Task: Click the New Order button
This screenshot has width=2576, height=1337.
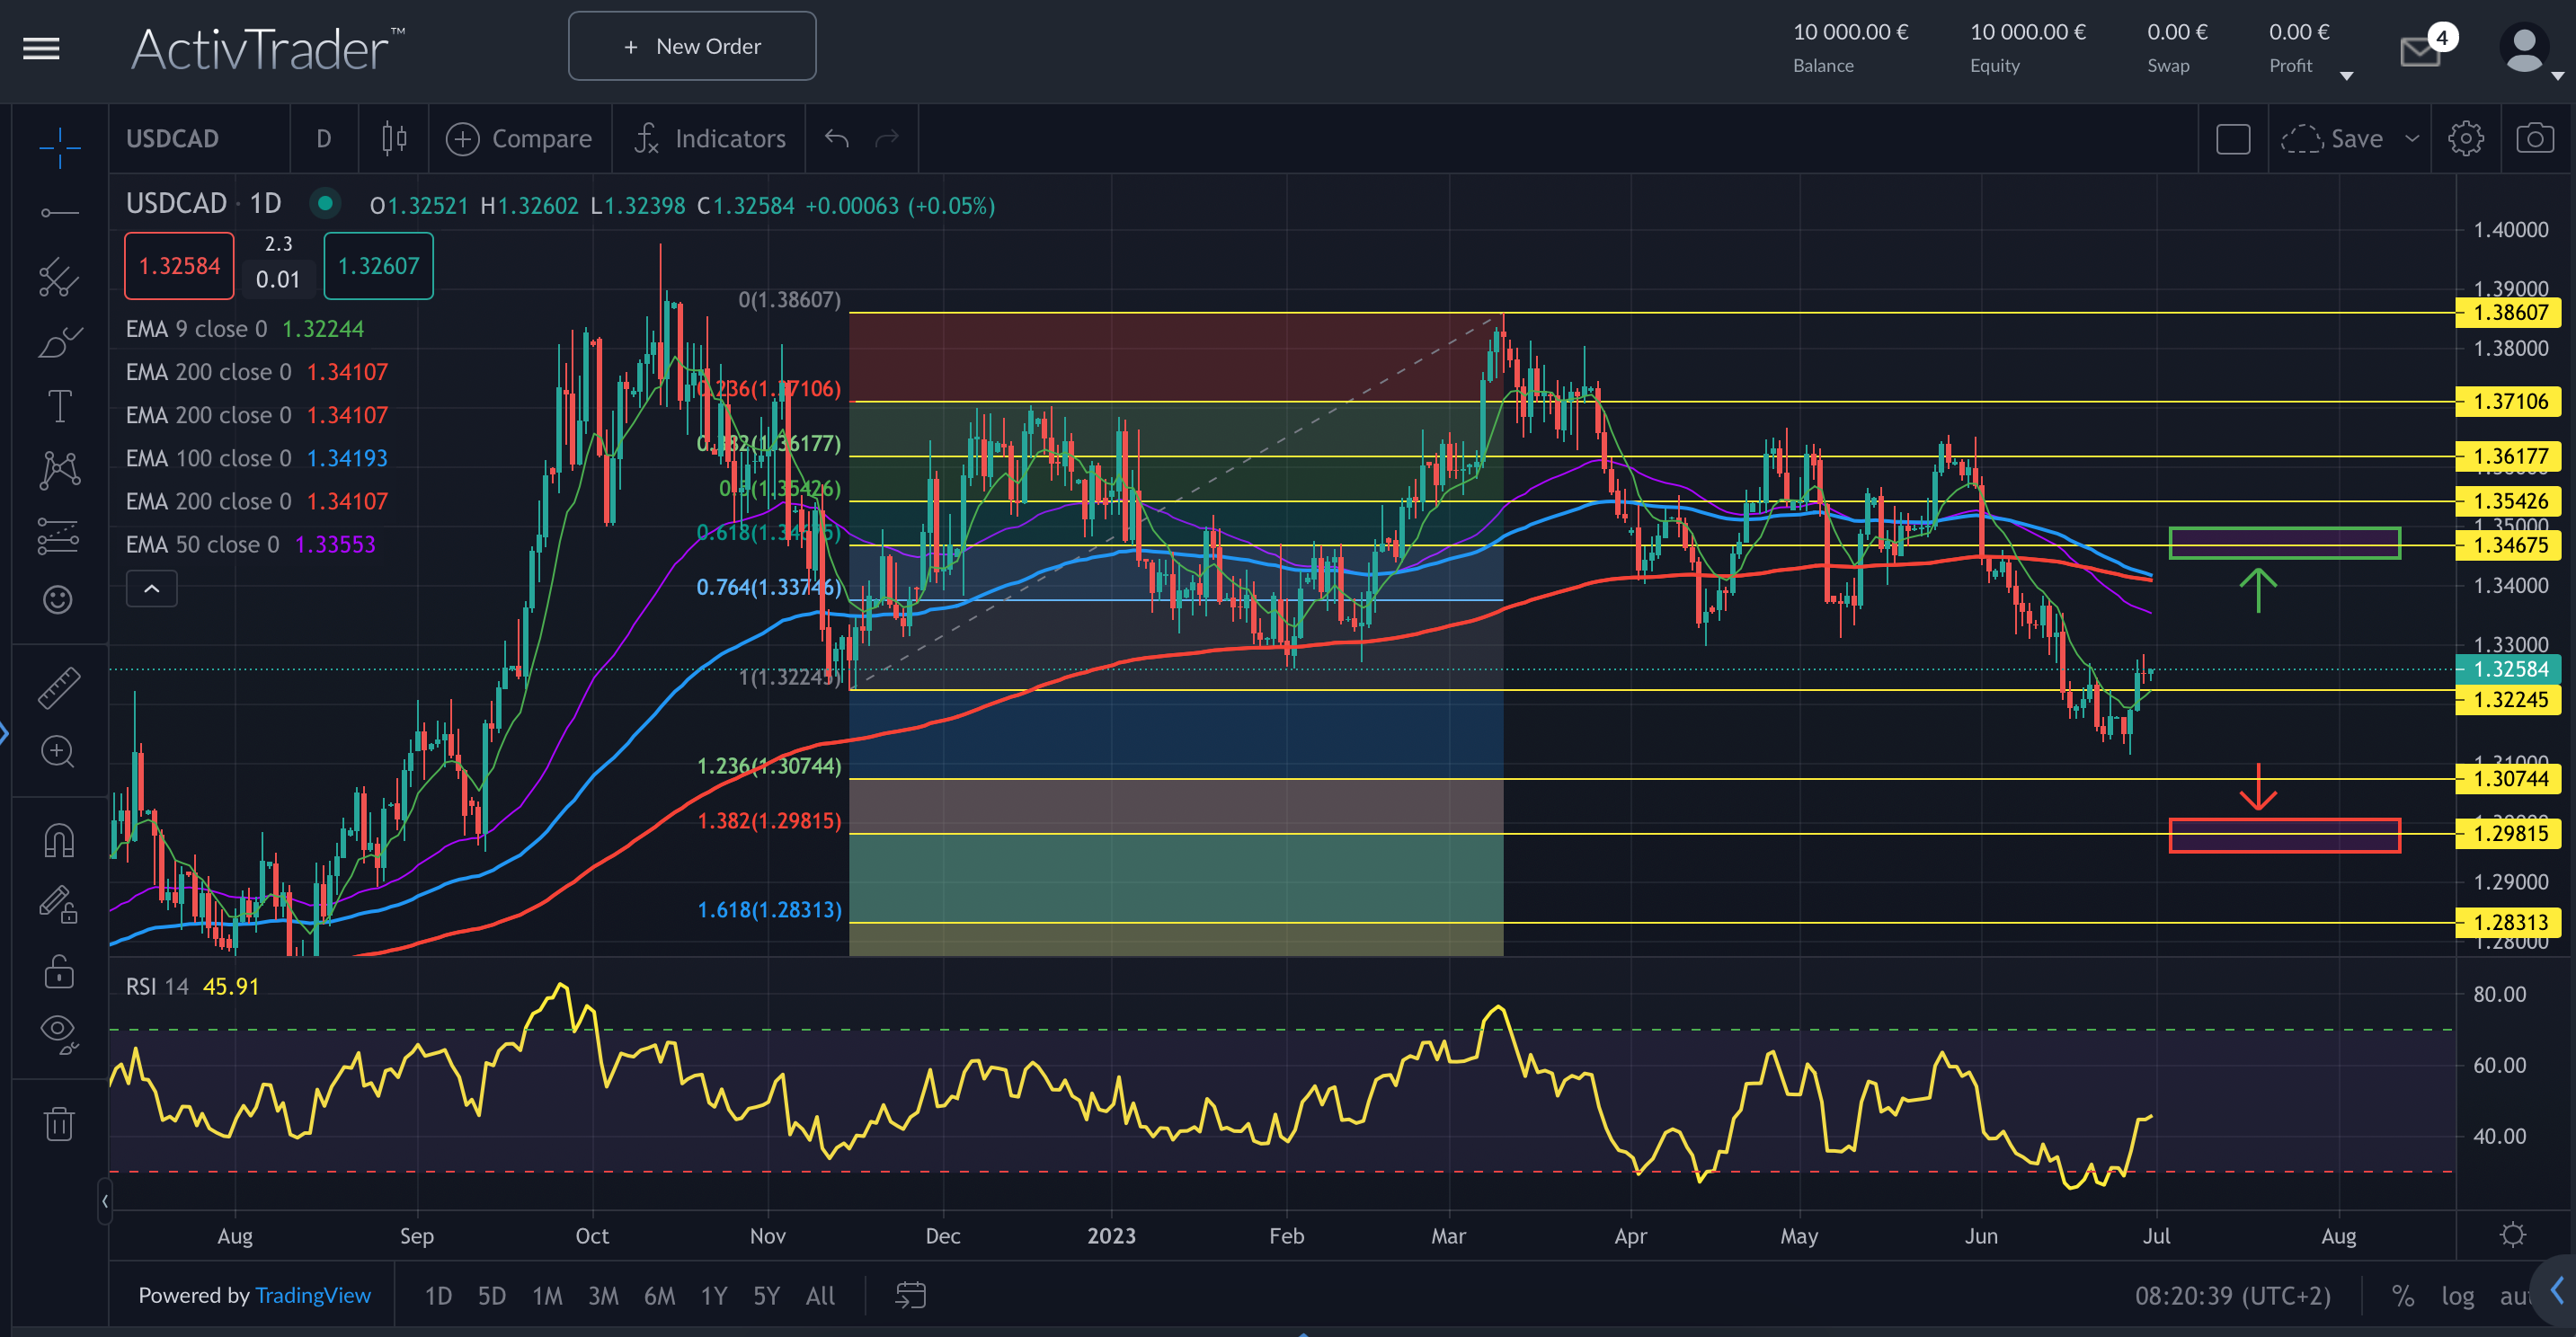Action: coord(692,46)
